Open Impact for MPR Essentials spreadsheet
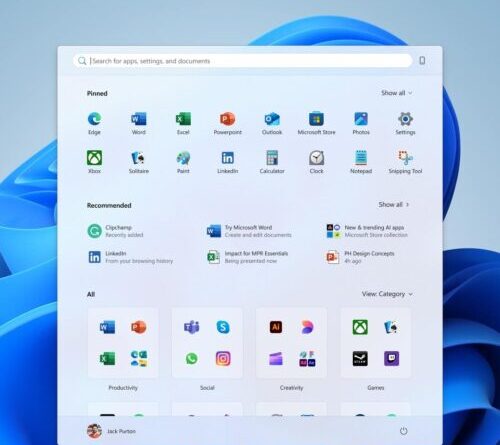Screen dimensions: 500x445 pos(247,257)
